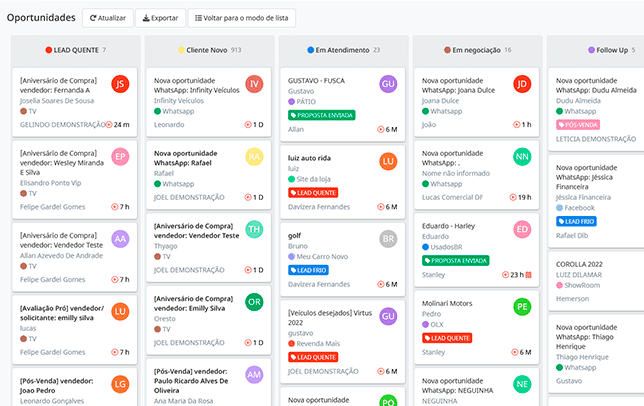Click source label OLX on Molinari card
The image size is (644, 406).
coord(437,325)
